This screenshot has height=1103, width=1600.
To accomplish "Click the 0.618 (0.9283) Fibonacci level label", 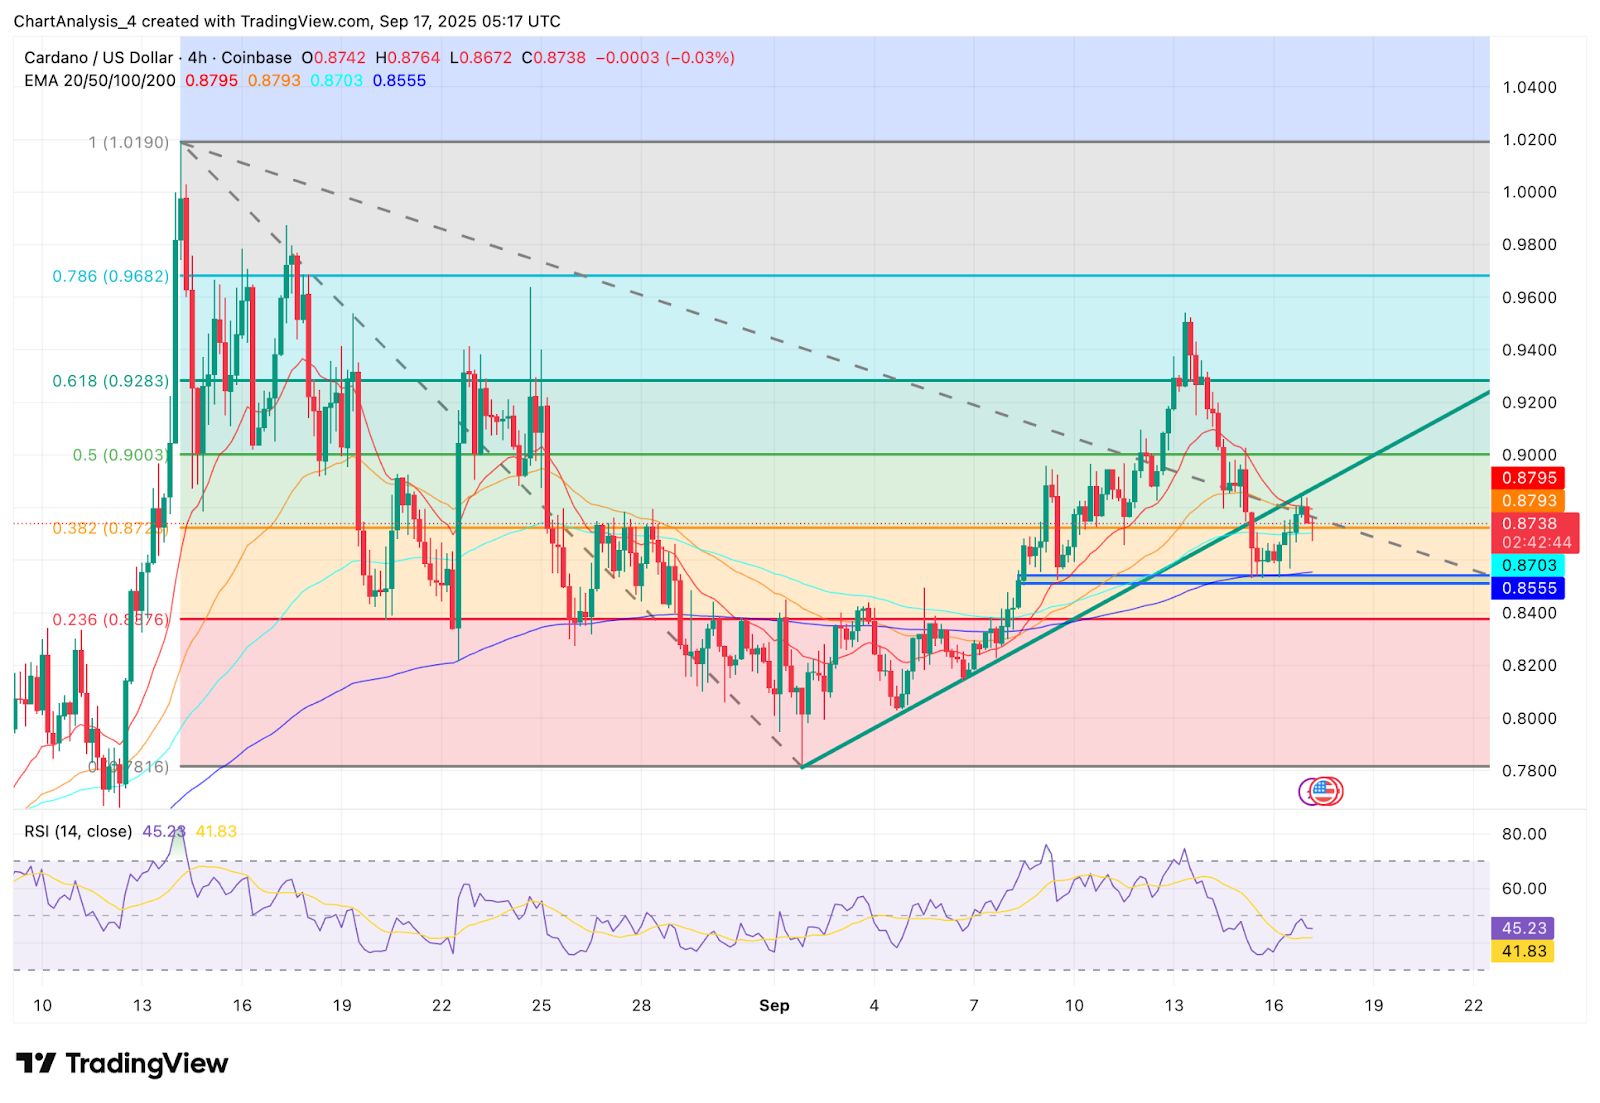I will click(110, 381).
